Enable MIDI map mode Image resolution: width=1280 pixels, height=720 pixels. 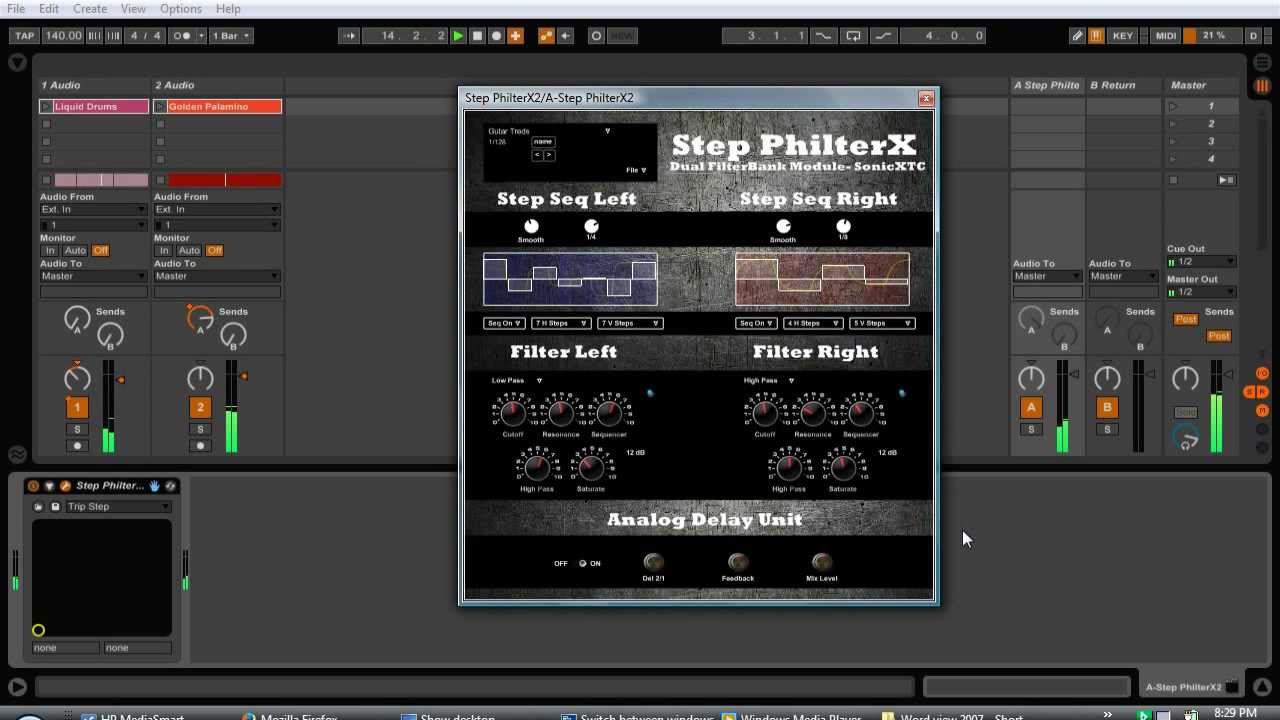[x=1166, y=36]
